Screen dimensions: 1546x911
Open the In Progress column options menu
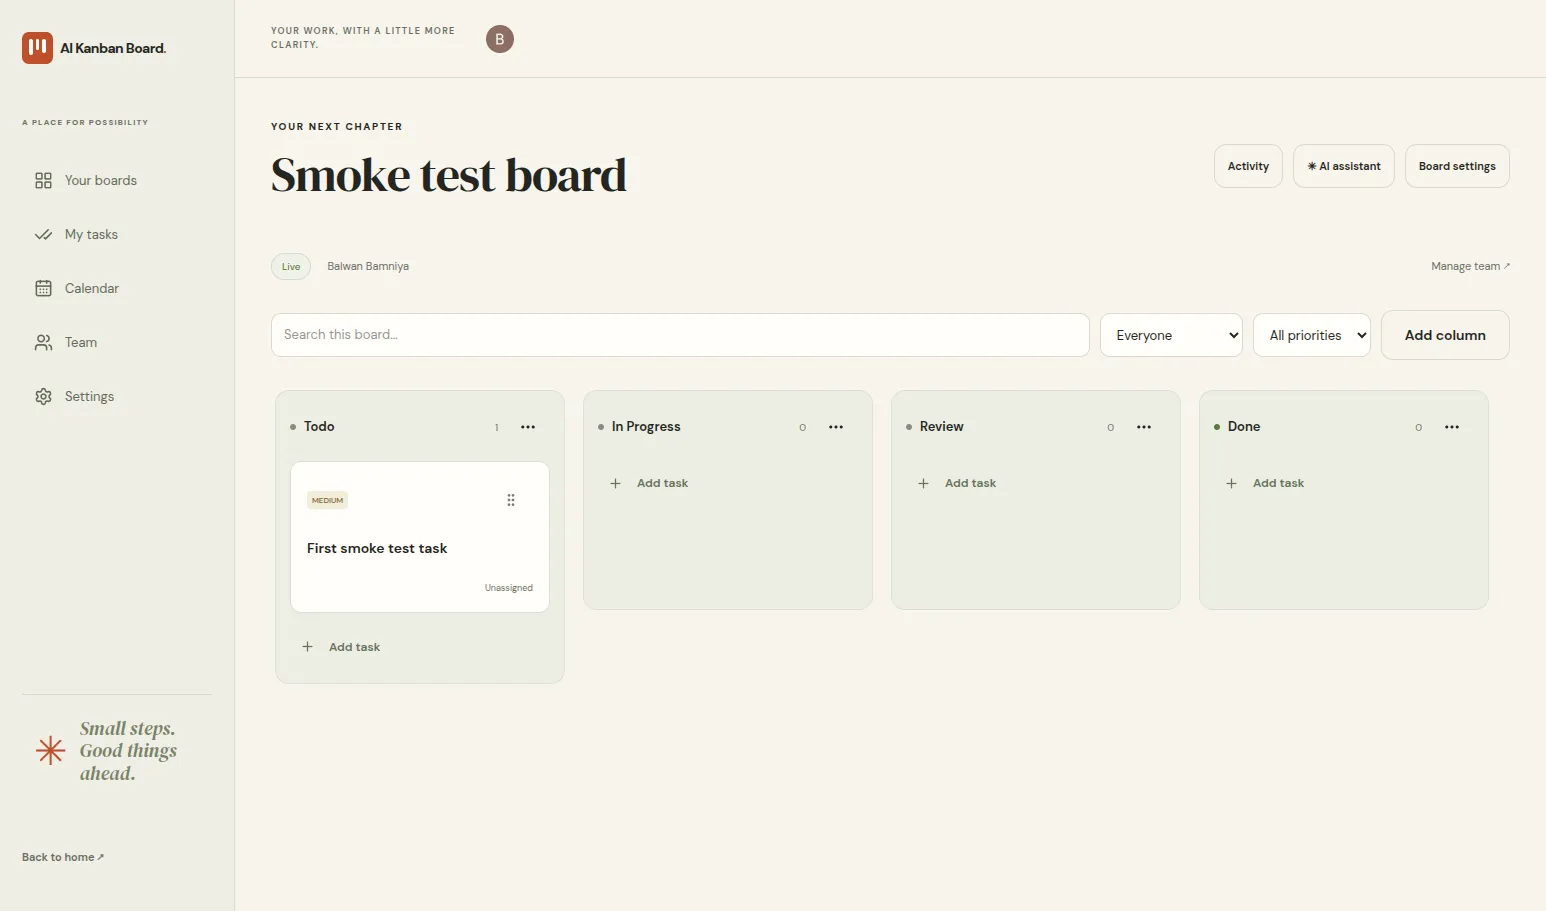(x=836, y=427)
